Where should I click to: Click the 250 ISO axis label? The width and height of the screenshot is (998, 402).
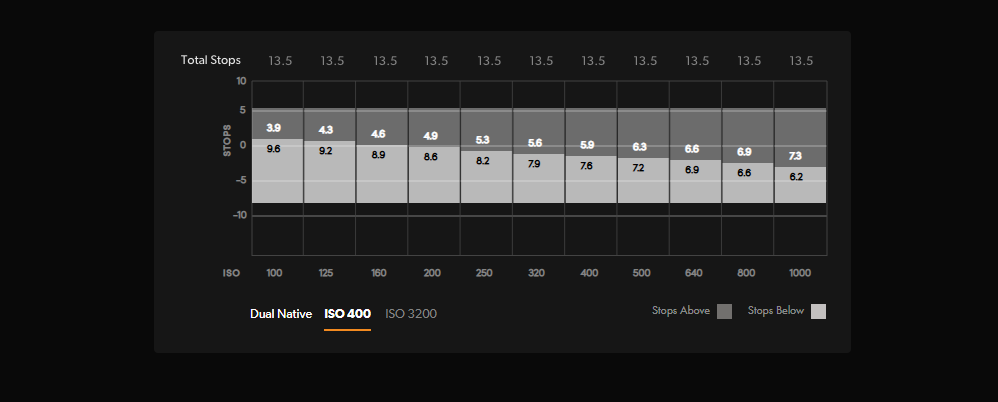pyautogui.click(x=483, y=272)
